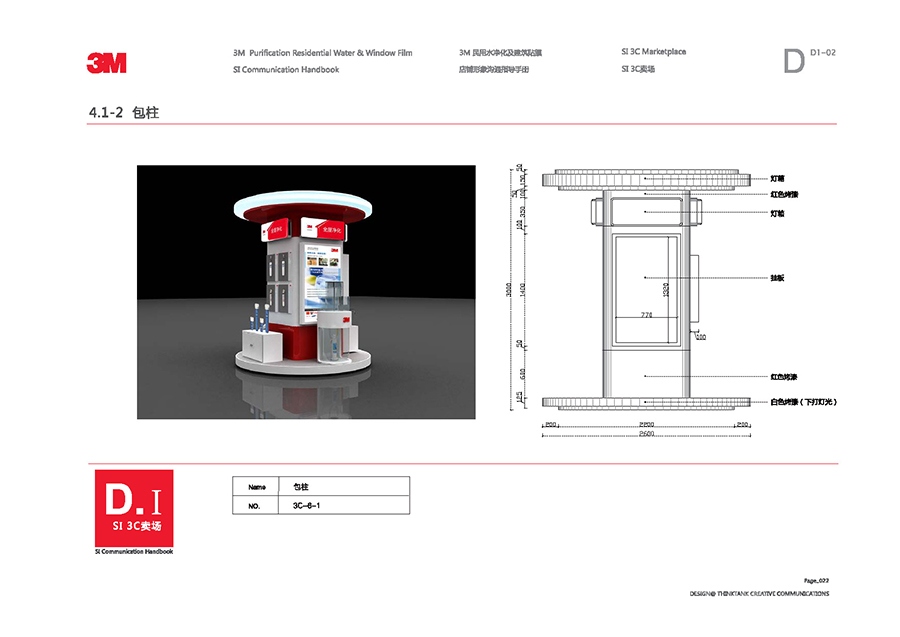Click the red 3M logo in header
This screenshot has height=637, width=900.
tap(107, 63)
